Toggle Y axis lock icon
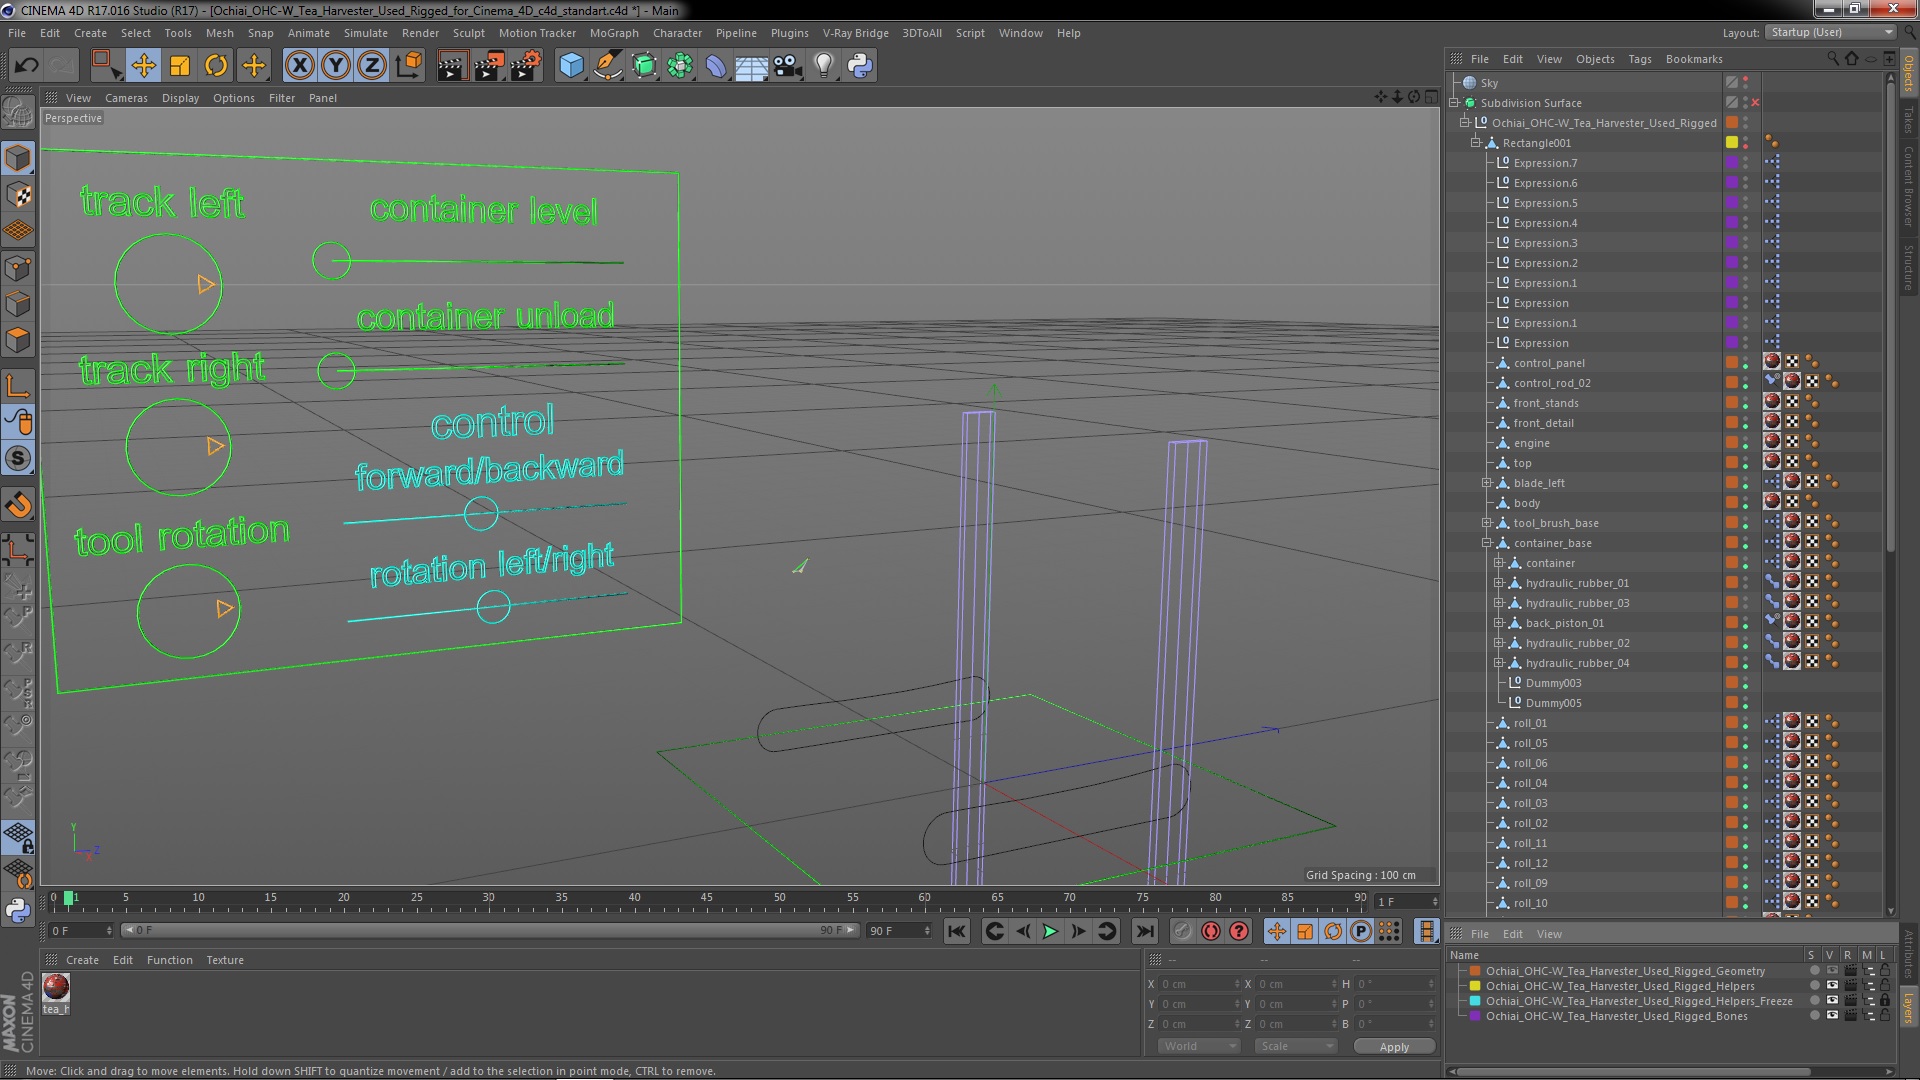The image size is (1920, 1080). tap(336, 66)
